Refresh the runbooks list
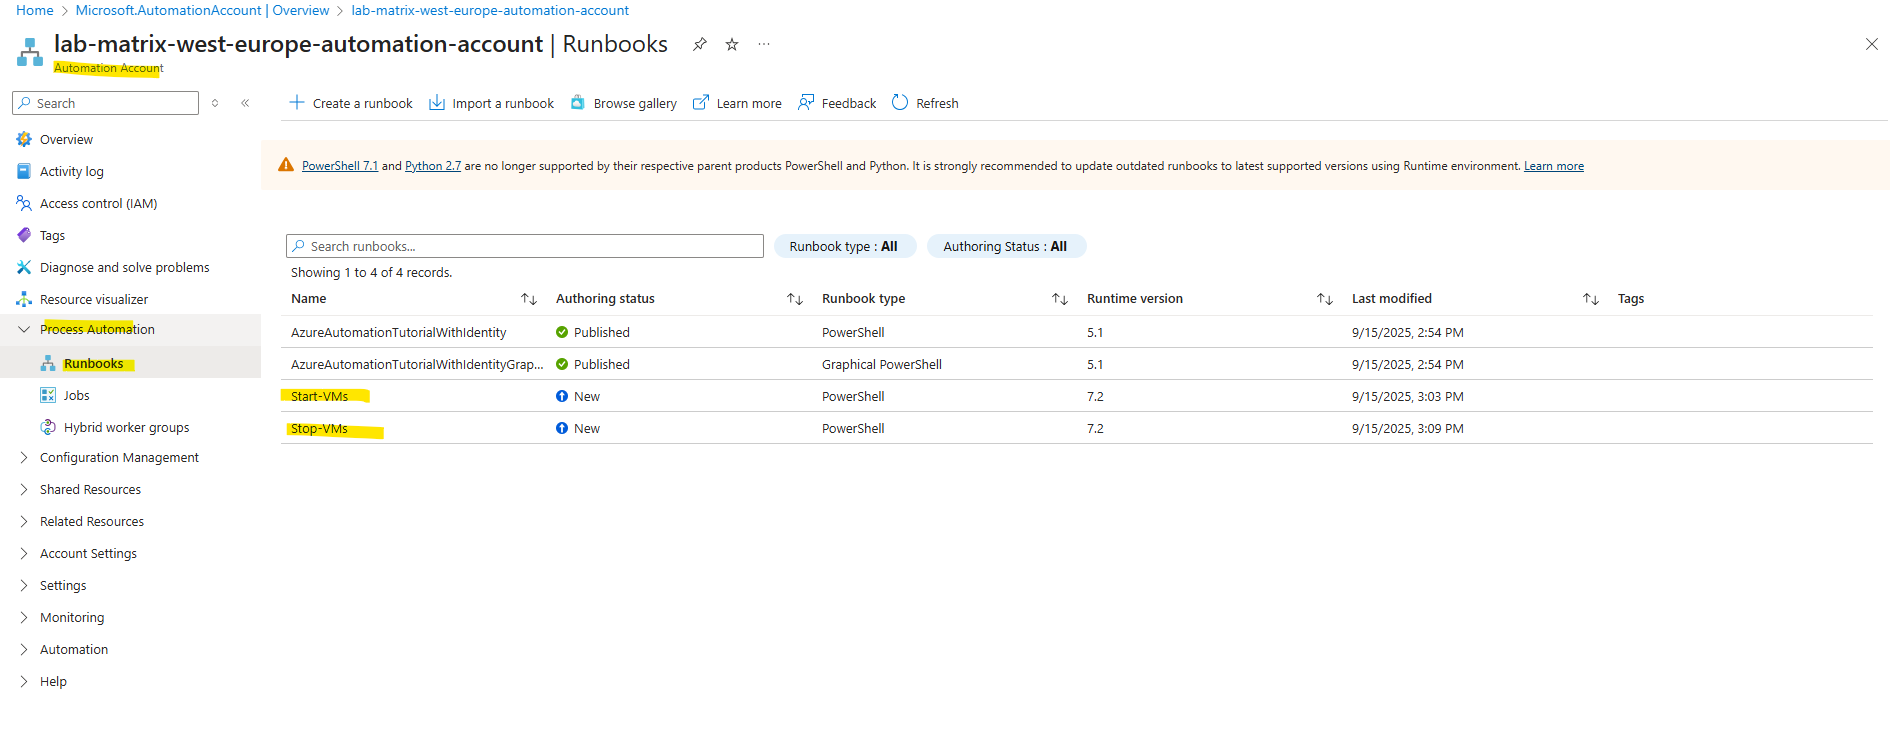The width and height of the screenshot is (1890, 737). point(925,103)
